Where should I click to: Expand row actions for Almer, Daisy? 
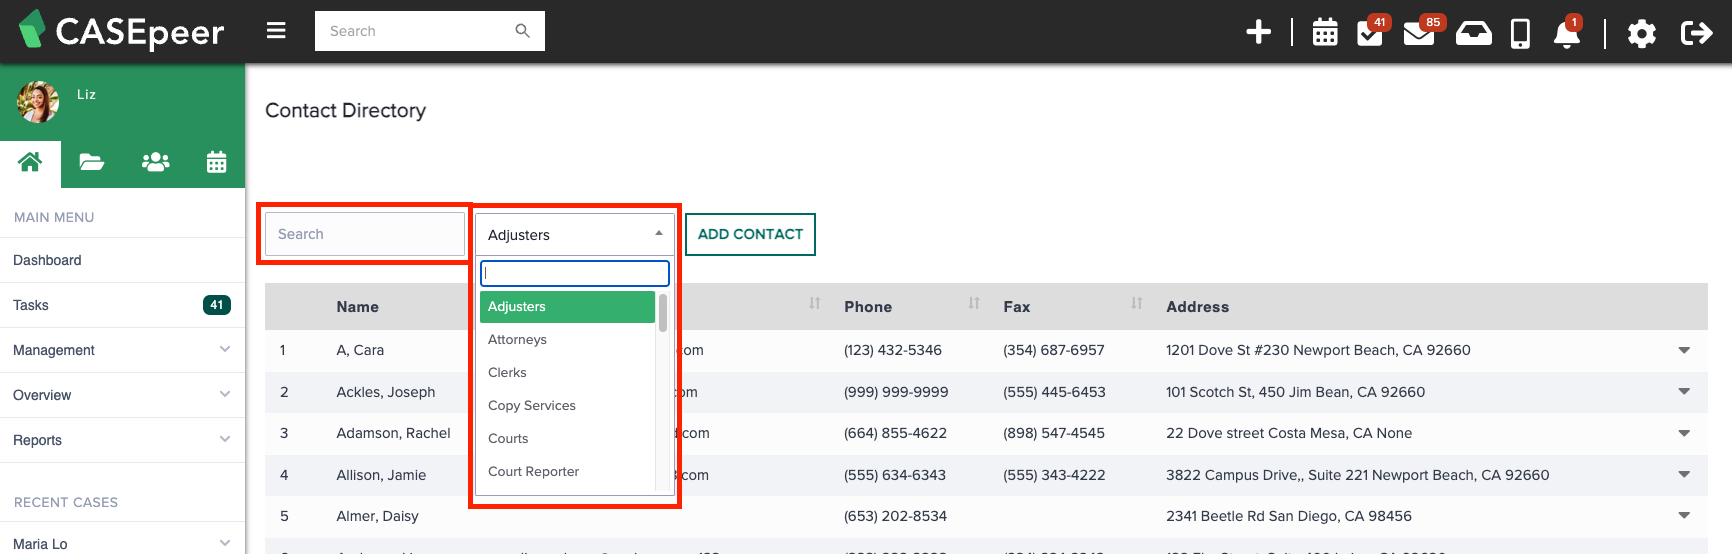1684,516
